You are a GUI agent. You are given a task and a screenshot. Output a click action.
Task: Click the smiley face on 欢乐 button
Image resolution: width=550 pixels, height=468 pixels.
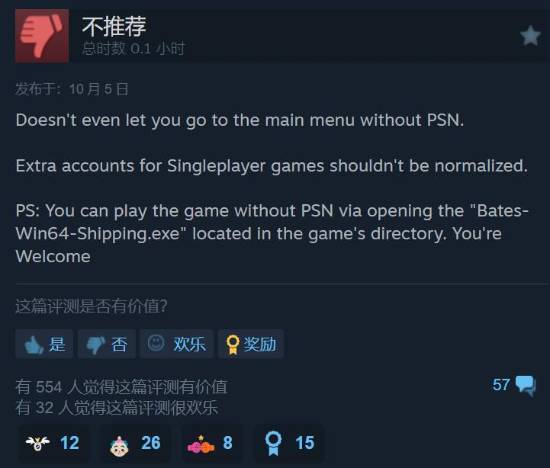(x=156, y=343)
